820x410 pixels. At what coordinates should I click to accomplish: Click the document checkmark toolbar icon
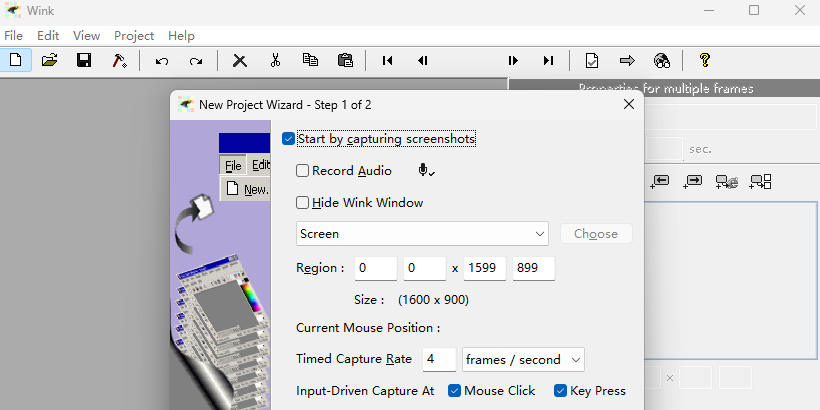coord(591,61)
